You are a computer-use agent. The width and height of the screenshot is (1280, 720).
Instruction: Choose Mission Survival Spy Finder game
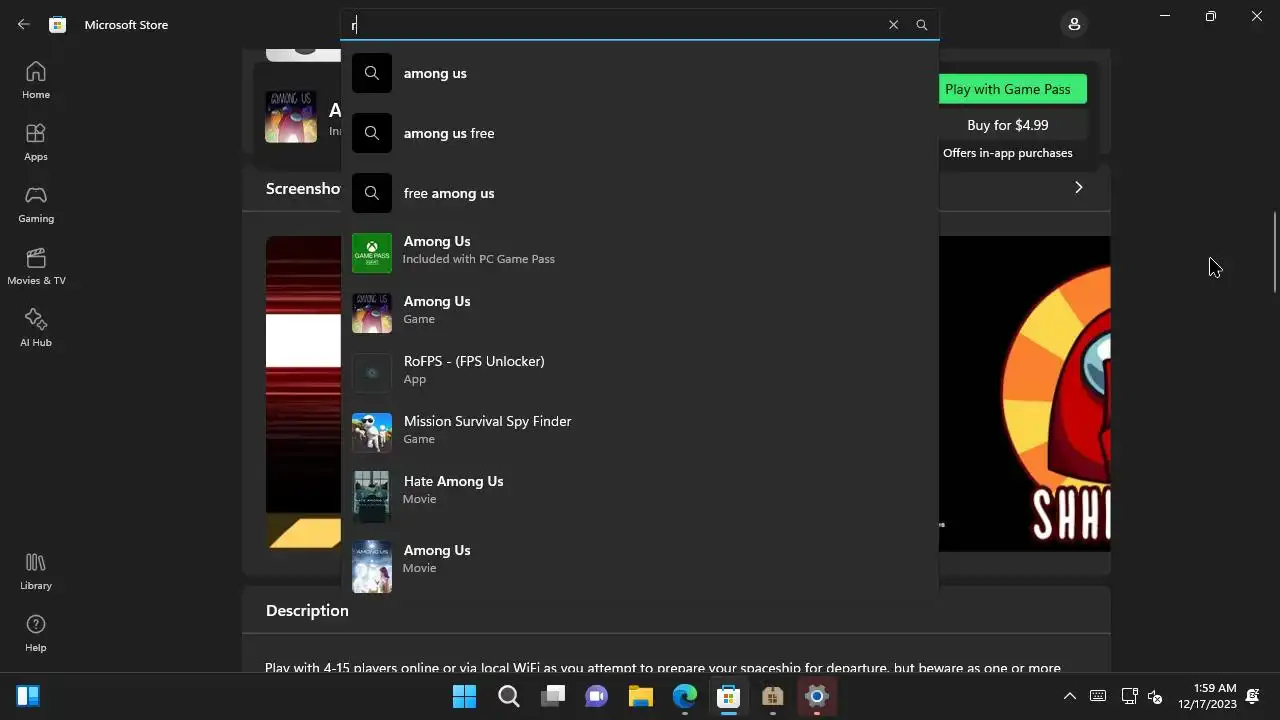(640, 433)
